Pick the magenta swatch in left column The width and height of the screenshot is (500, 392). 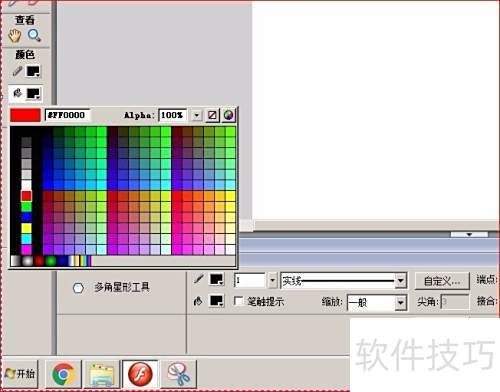point(26,249)
